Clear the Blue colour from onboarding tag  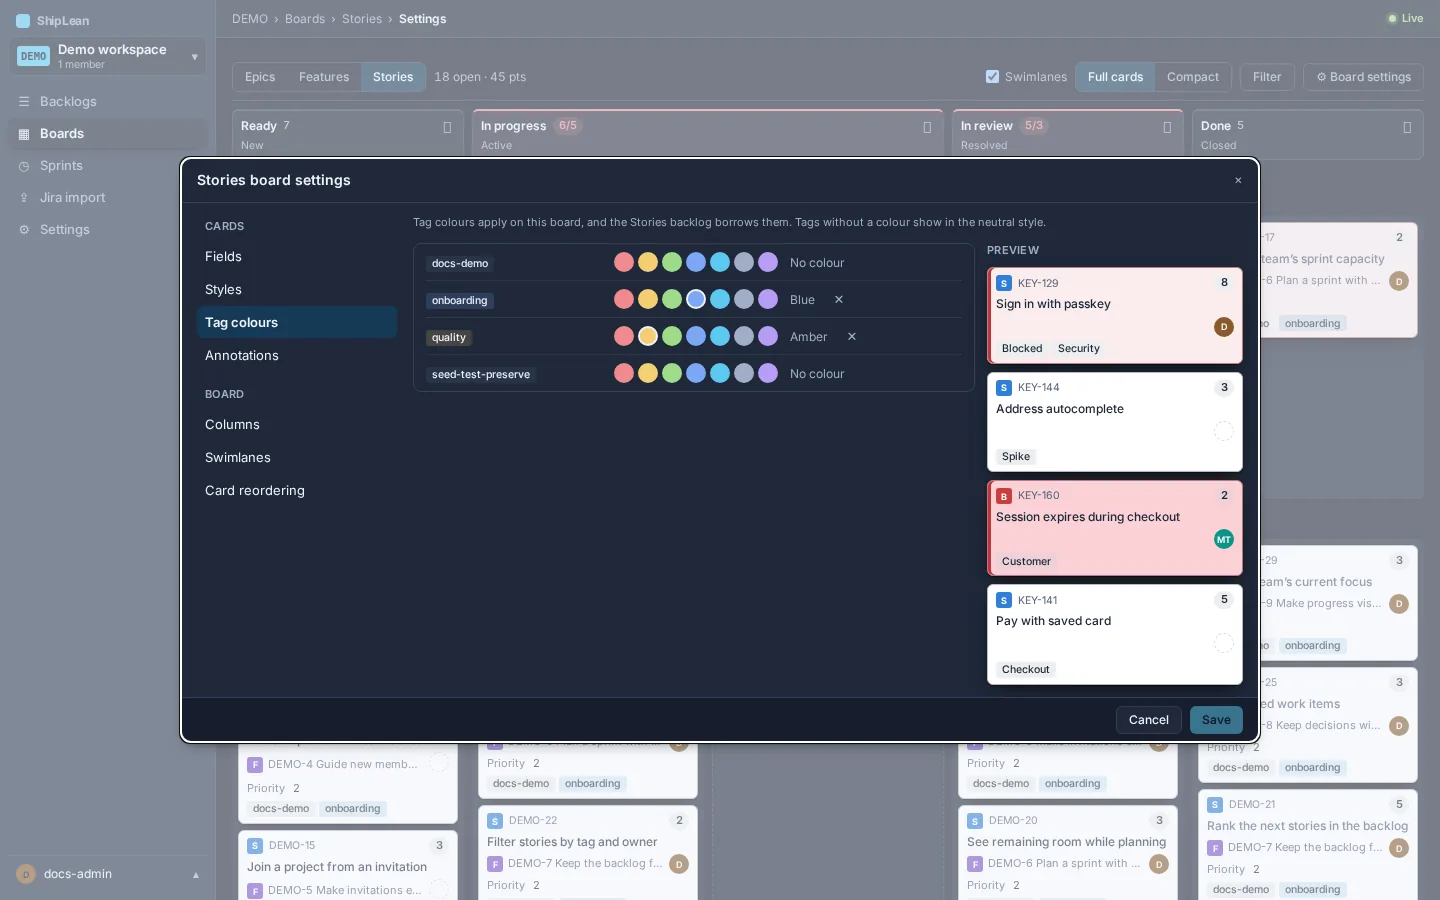click(839, 300)
